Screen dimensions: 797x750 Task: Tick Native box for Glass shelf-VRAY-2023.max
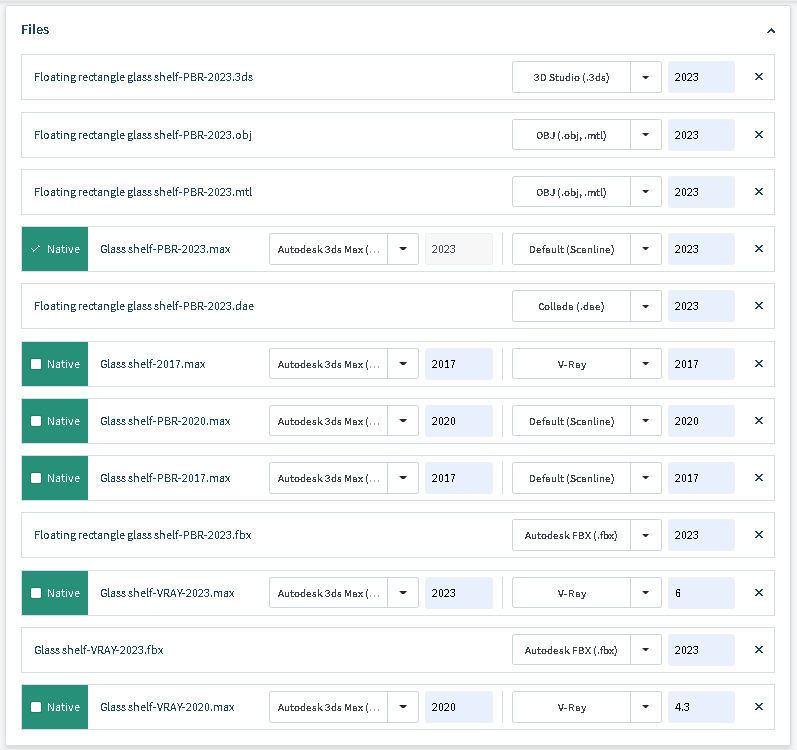(x=36, y=593)
